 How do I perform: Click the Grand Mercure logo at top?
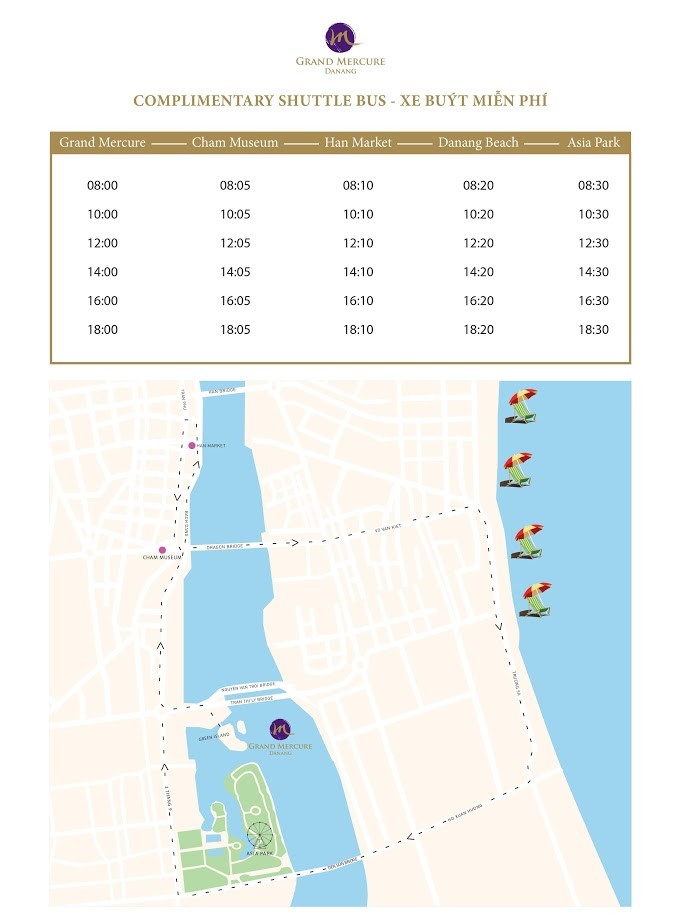coord(340,48)
